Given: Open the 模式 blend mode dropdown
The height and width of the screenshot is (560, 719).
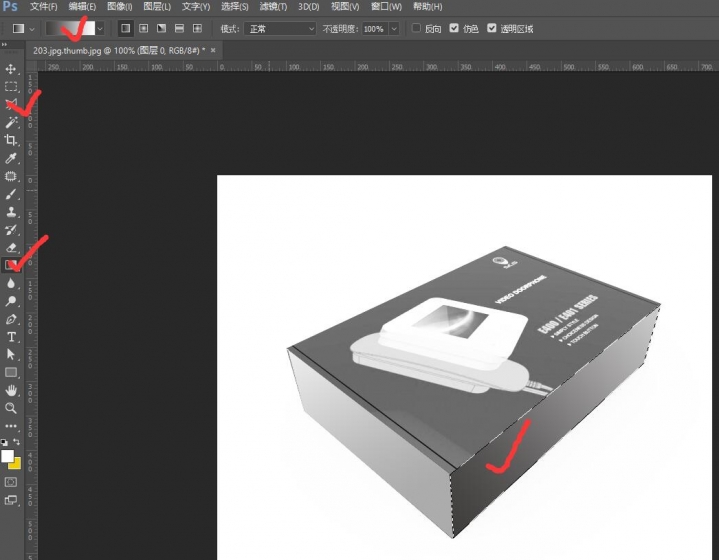Looking at the screenshot, I should click(280, 29).
